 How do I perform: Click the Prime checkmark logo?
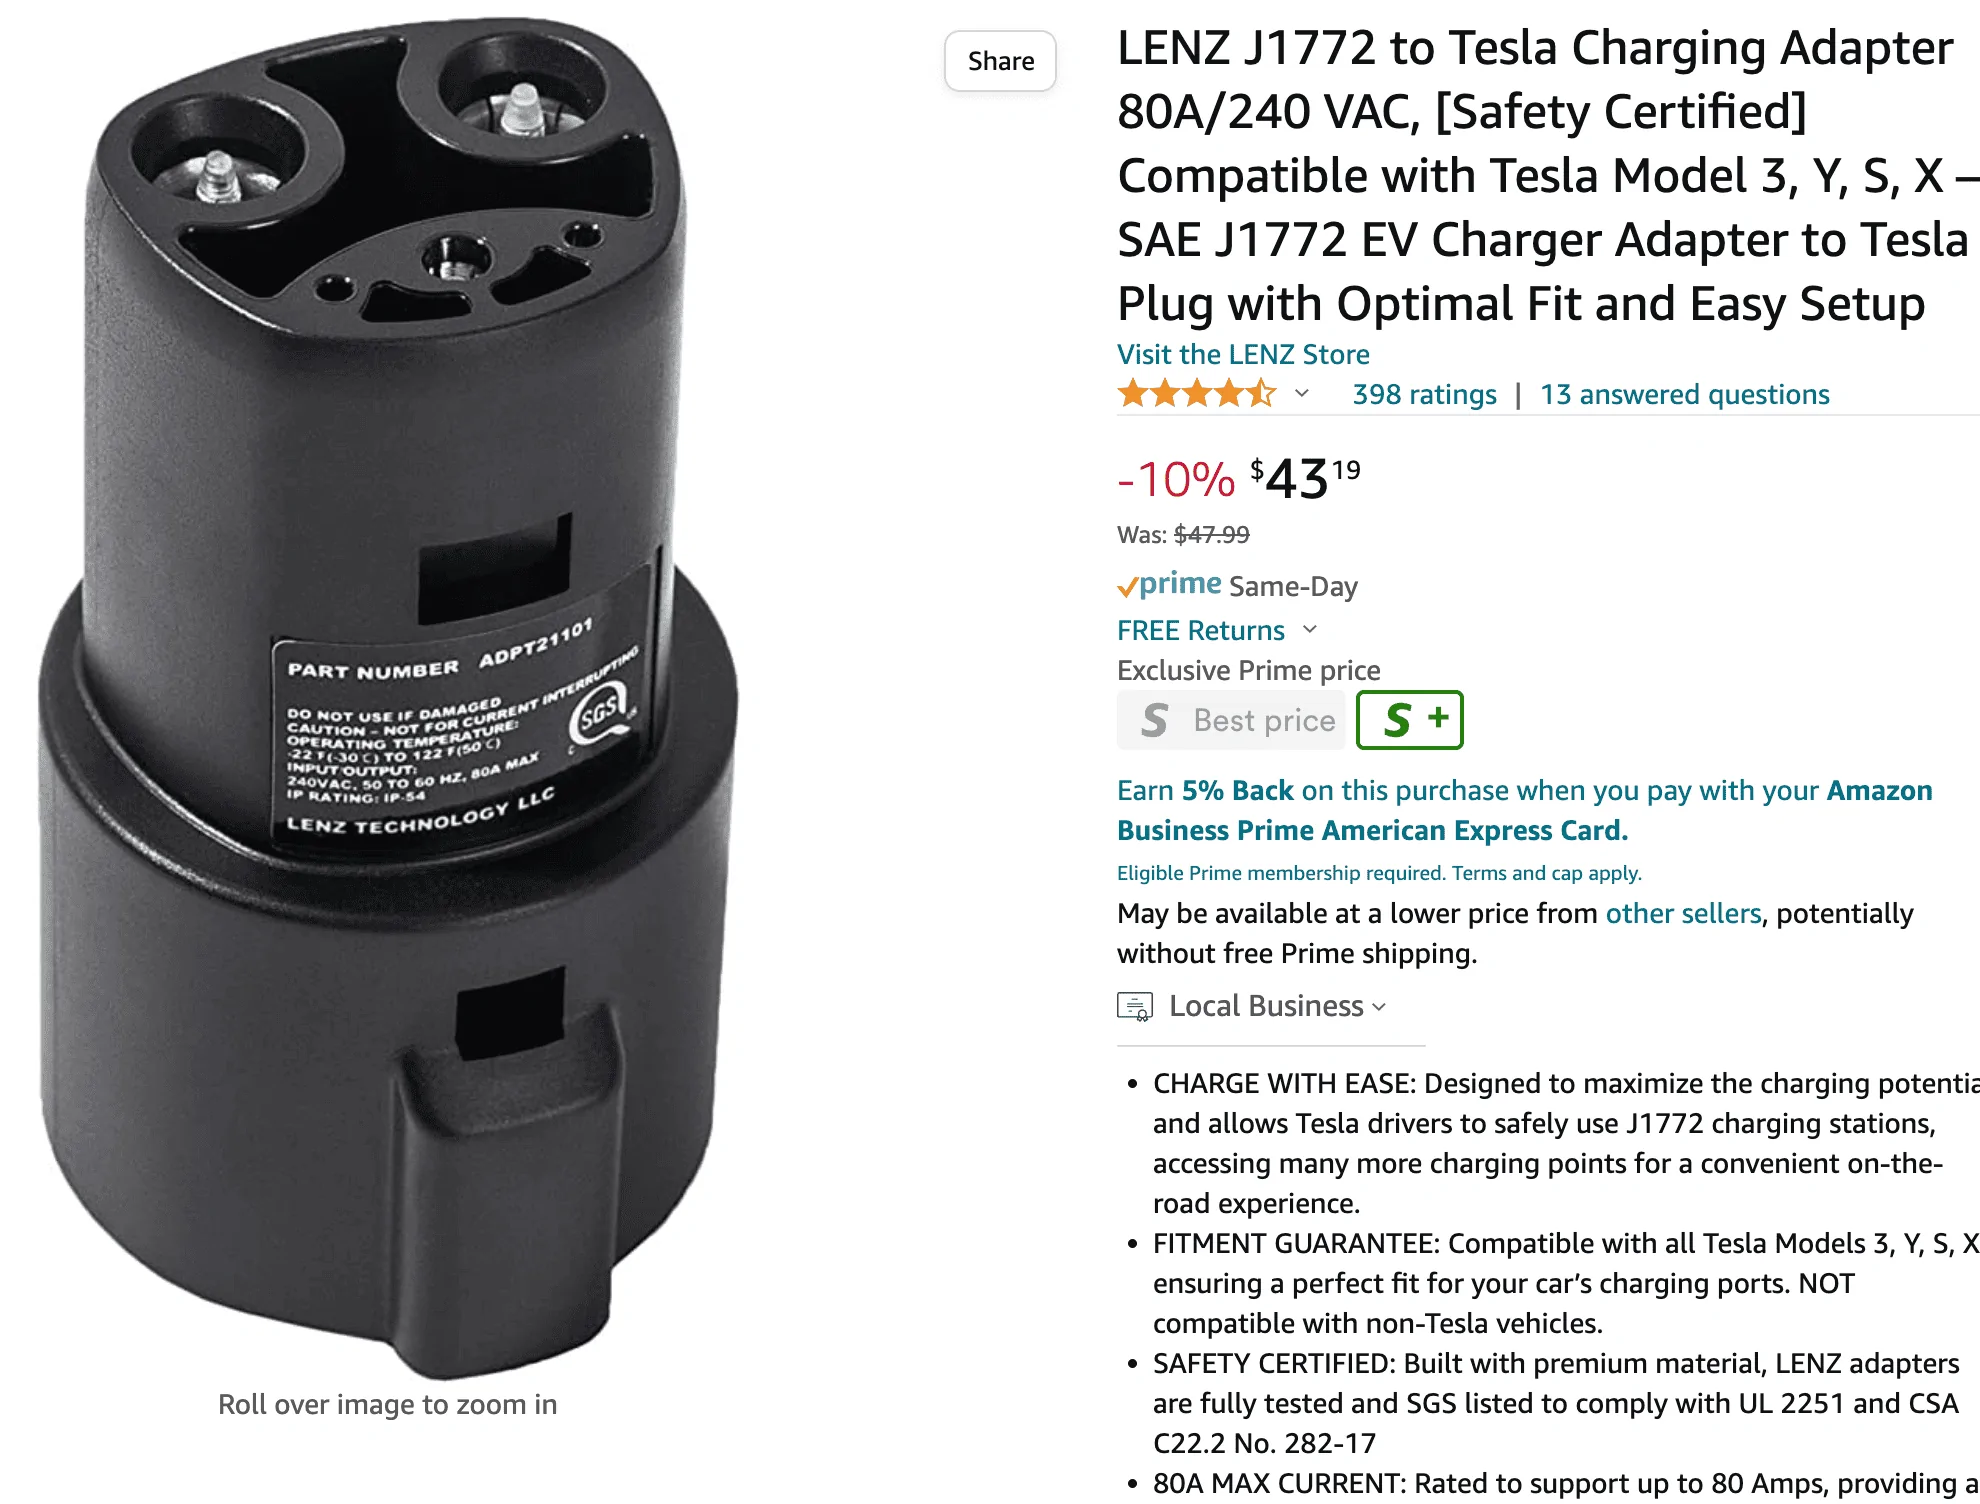click(x=1169, y=584)
